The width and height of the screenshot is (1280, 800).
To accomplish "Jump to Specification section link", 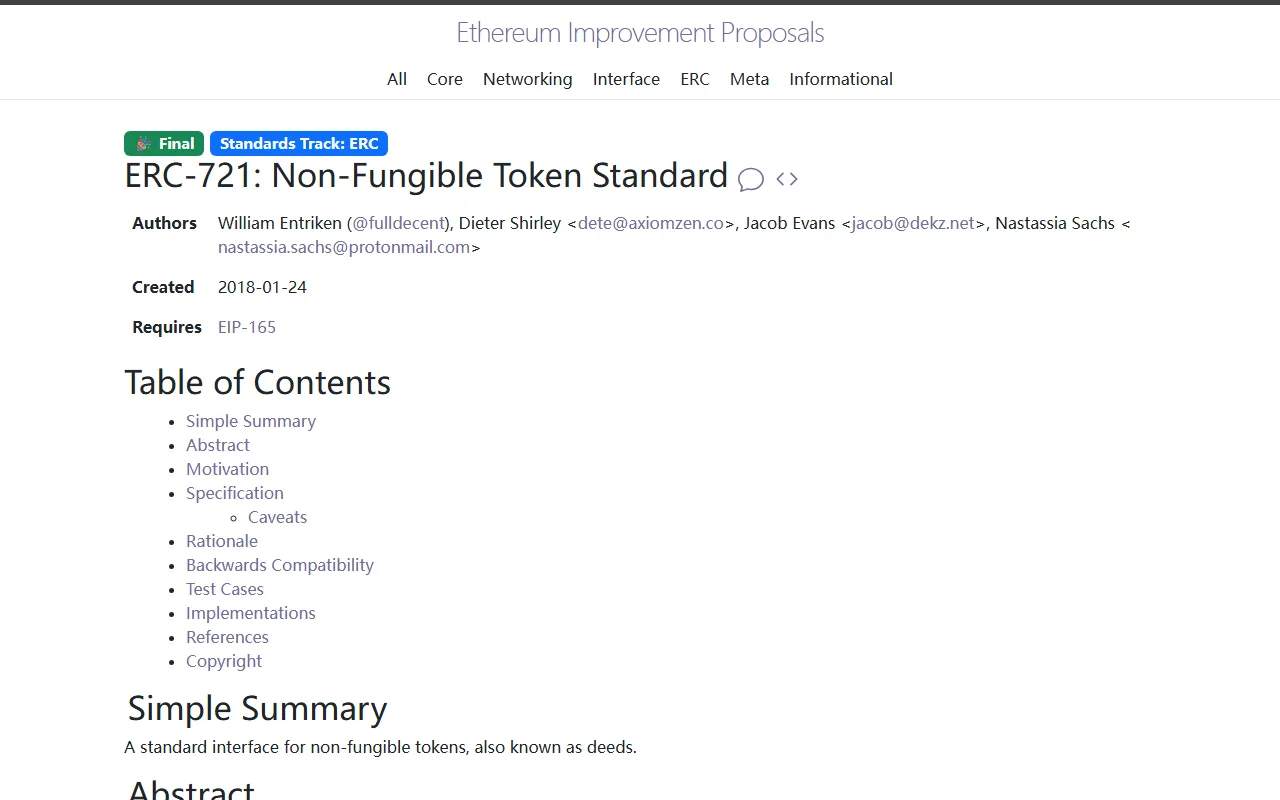I will [x=235, y=493].
